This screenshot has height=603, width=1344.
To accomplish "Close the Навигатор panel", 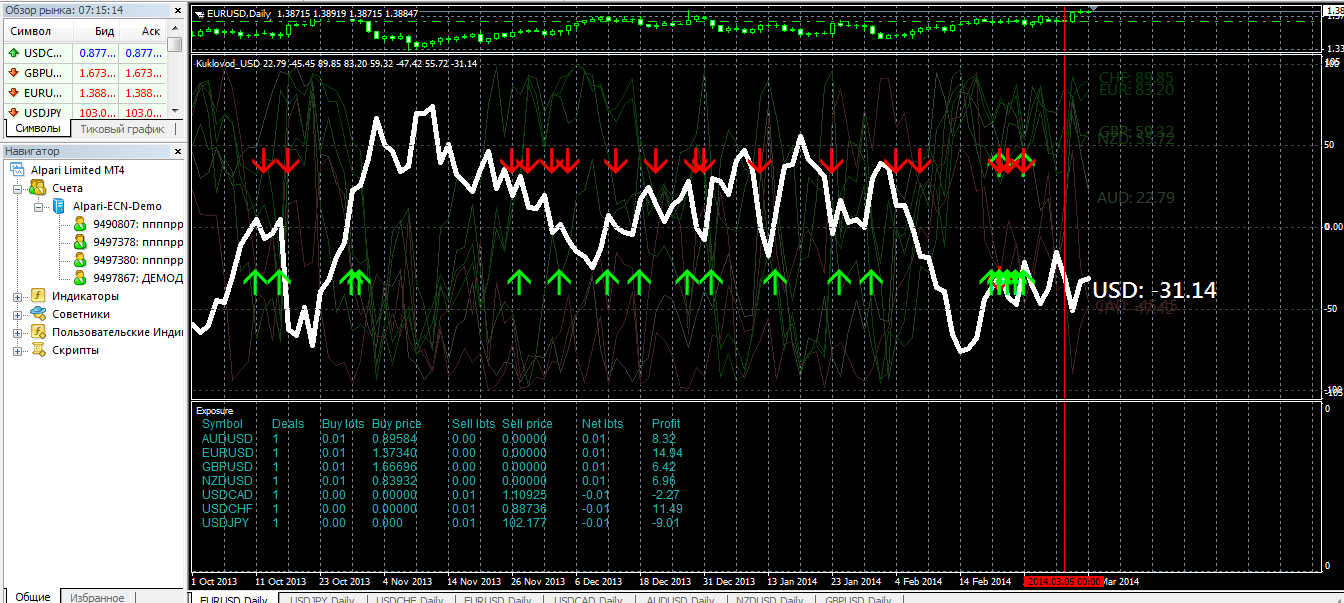I will (x=178, y=151).
